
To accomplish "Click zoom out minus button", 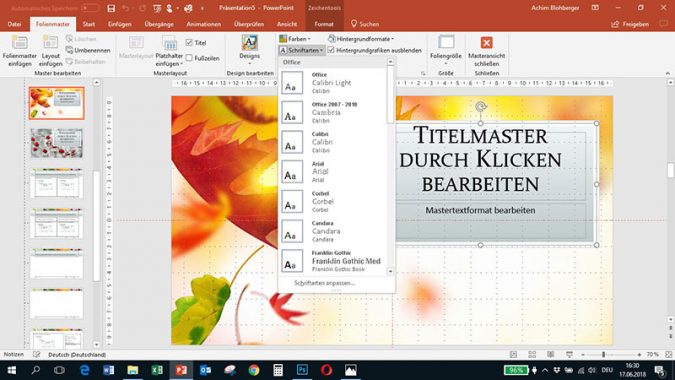I will [583, 354].
